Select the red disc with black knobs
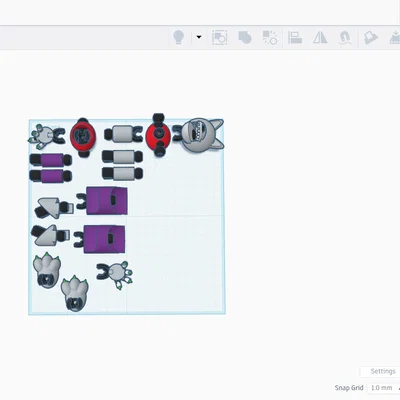This screenshot has height=400, width=400. point(159,135)
